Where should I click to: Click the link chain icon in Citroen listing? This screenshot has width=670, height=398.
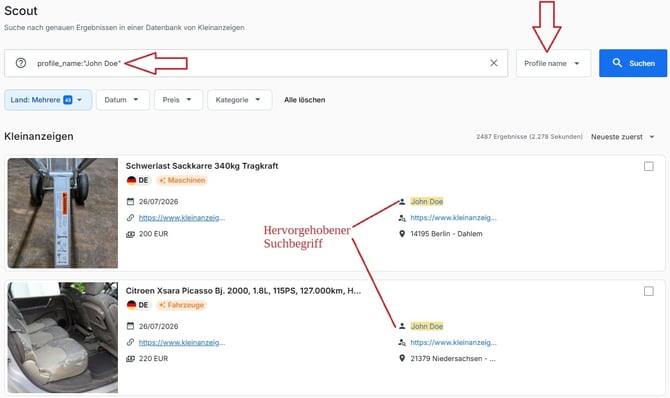click(130, 342)
